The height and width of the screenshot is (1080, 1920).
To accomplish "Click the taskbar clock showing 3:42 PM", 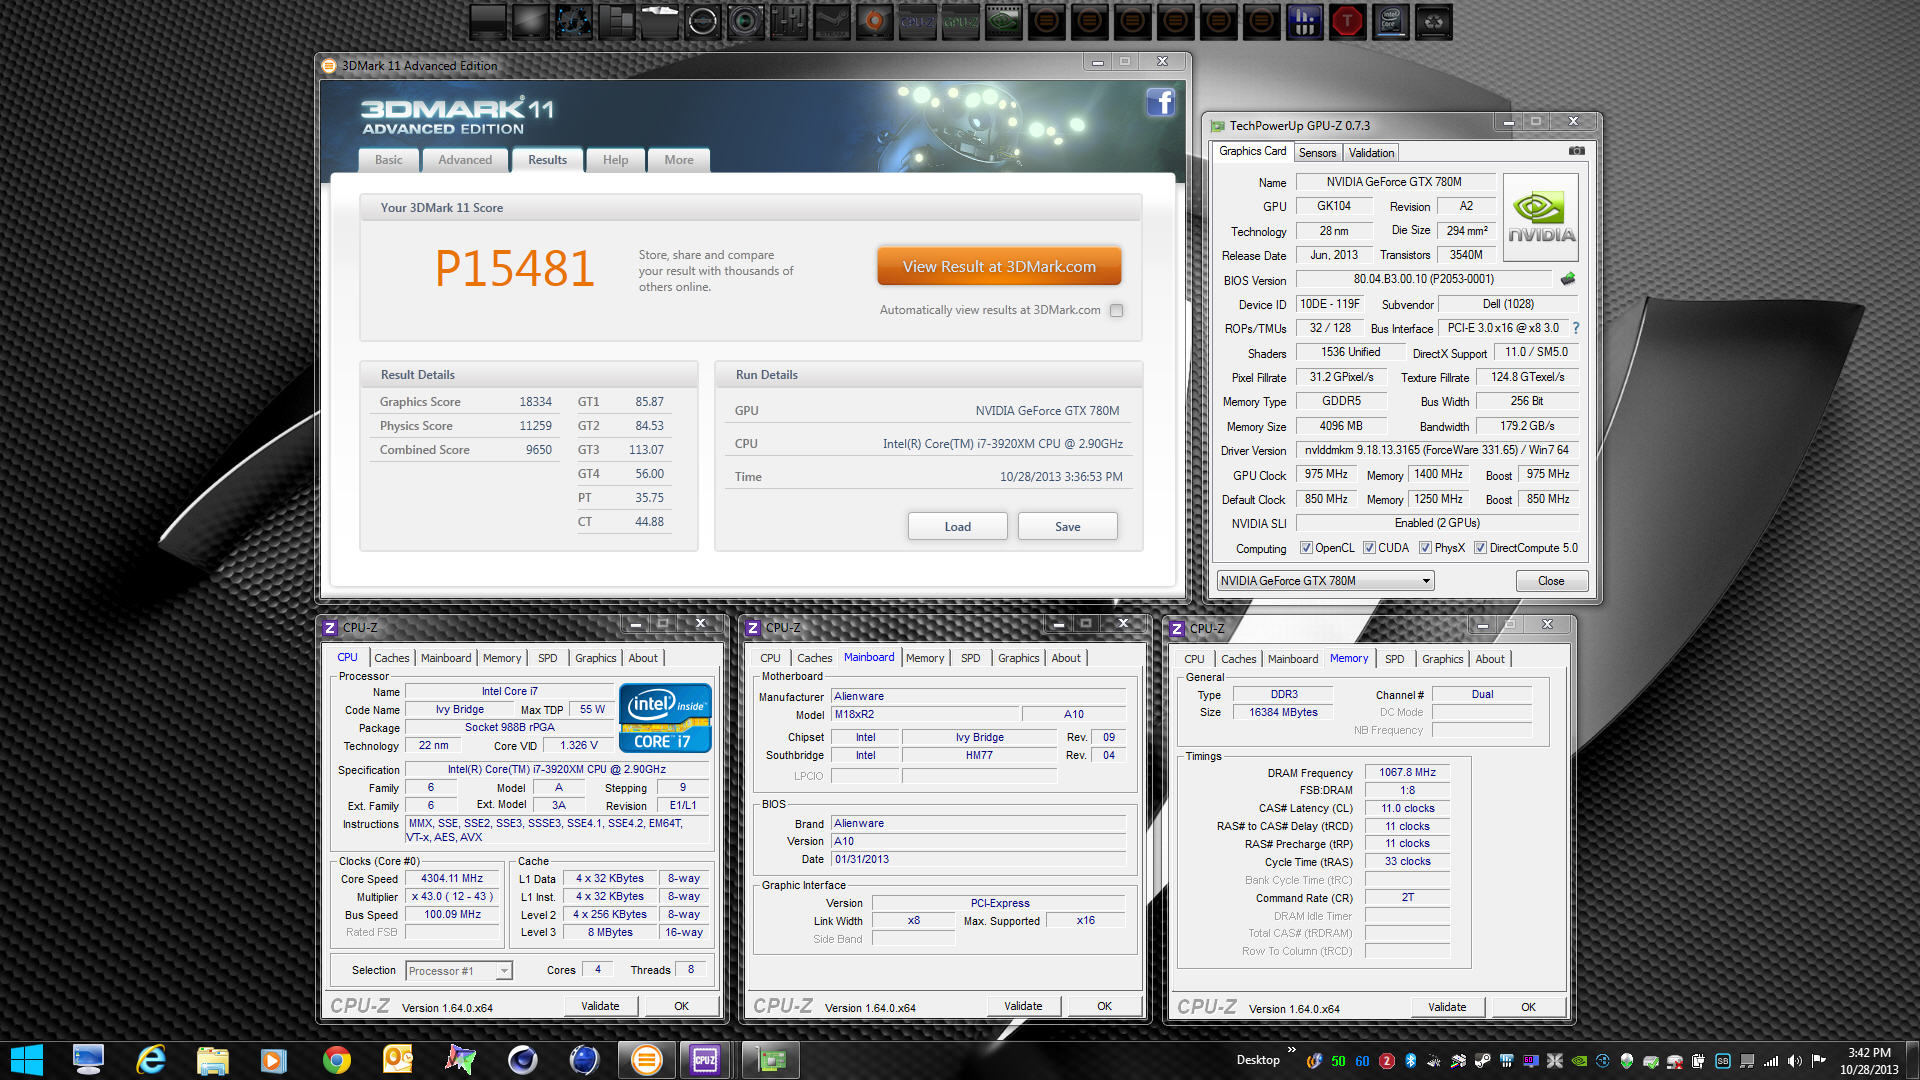I will coord(1868,1061).
